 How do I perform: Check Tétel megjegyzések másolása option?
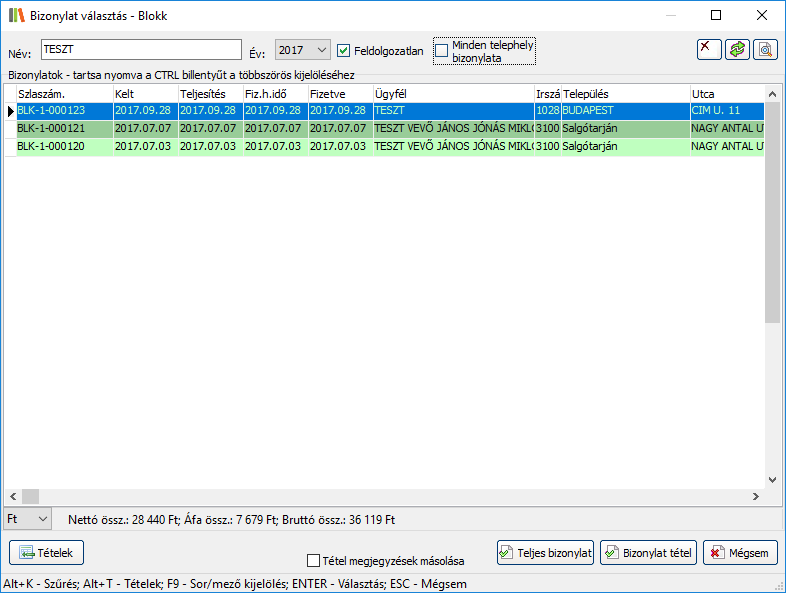[314, 561]
